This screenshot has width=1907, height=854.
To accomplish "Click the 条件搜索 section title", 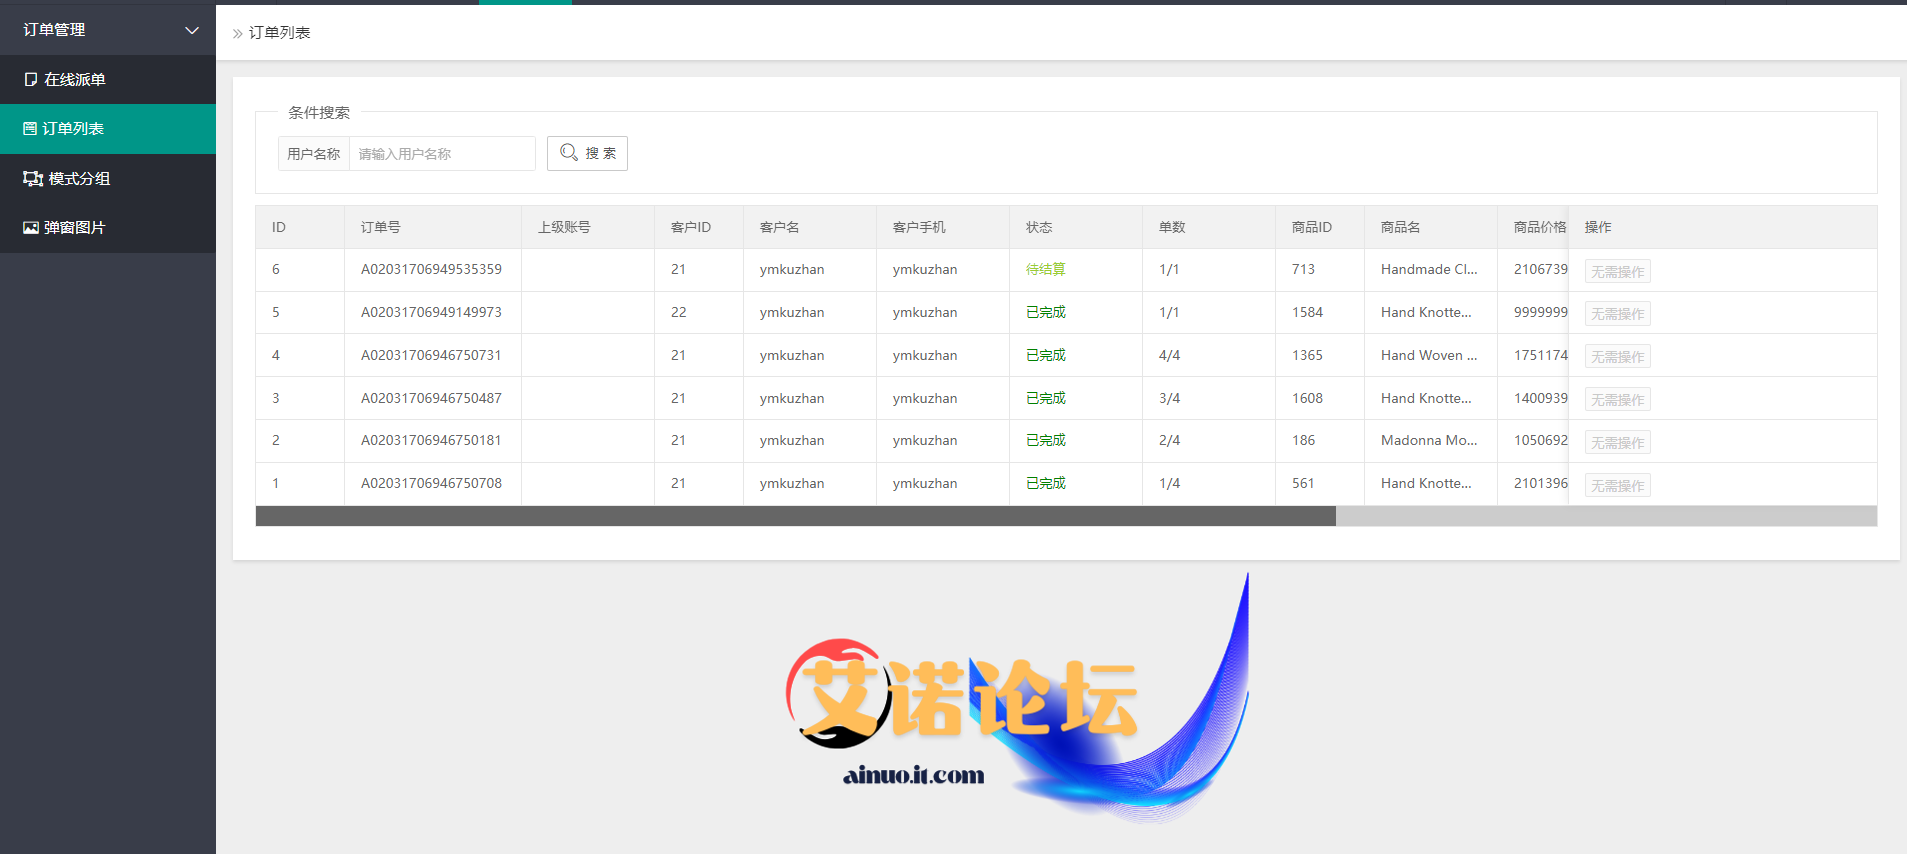I will coord(319,113).
